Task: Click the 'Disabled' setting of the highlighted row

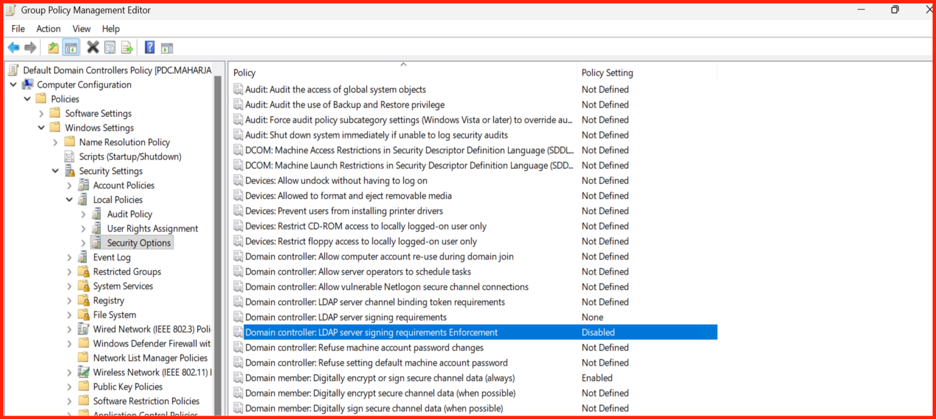Action: tap(598, 332)
